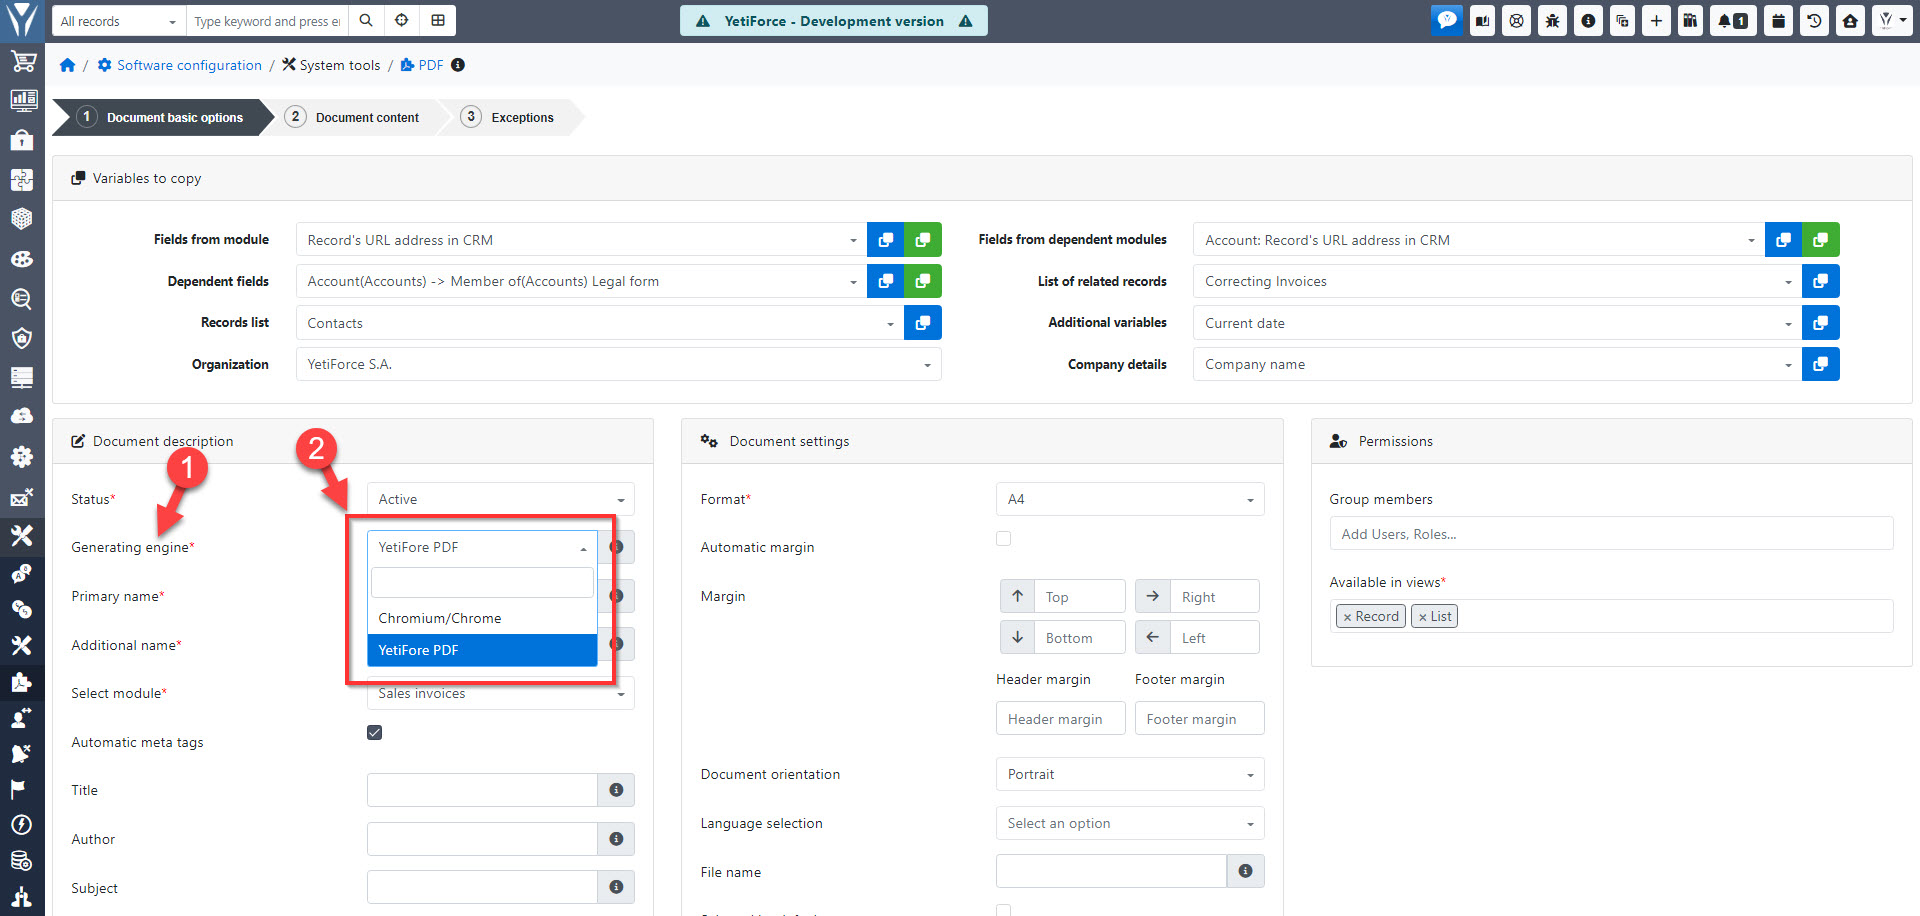Image resolution: width=1920 pixels, height=916 pixels.
Task: Open the calendar icon in header
Action: 1778,21
